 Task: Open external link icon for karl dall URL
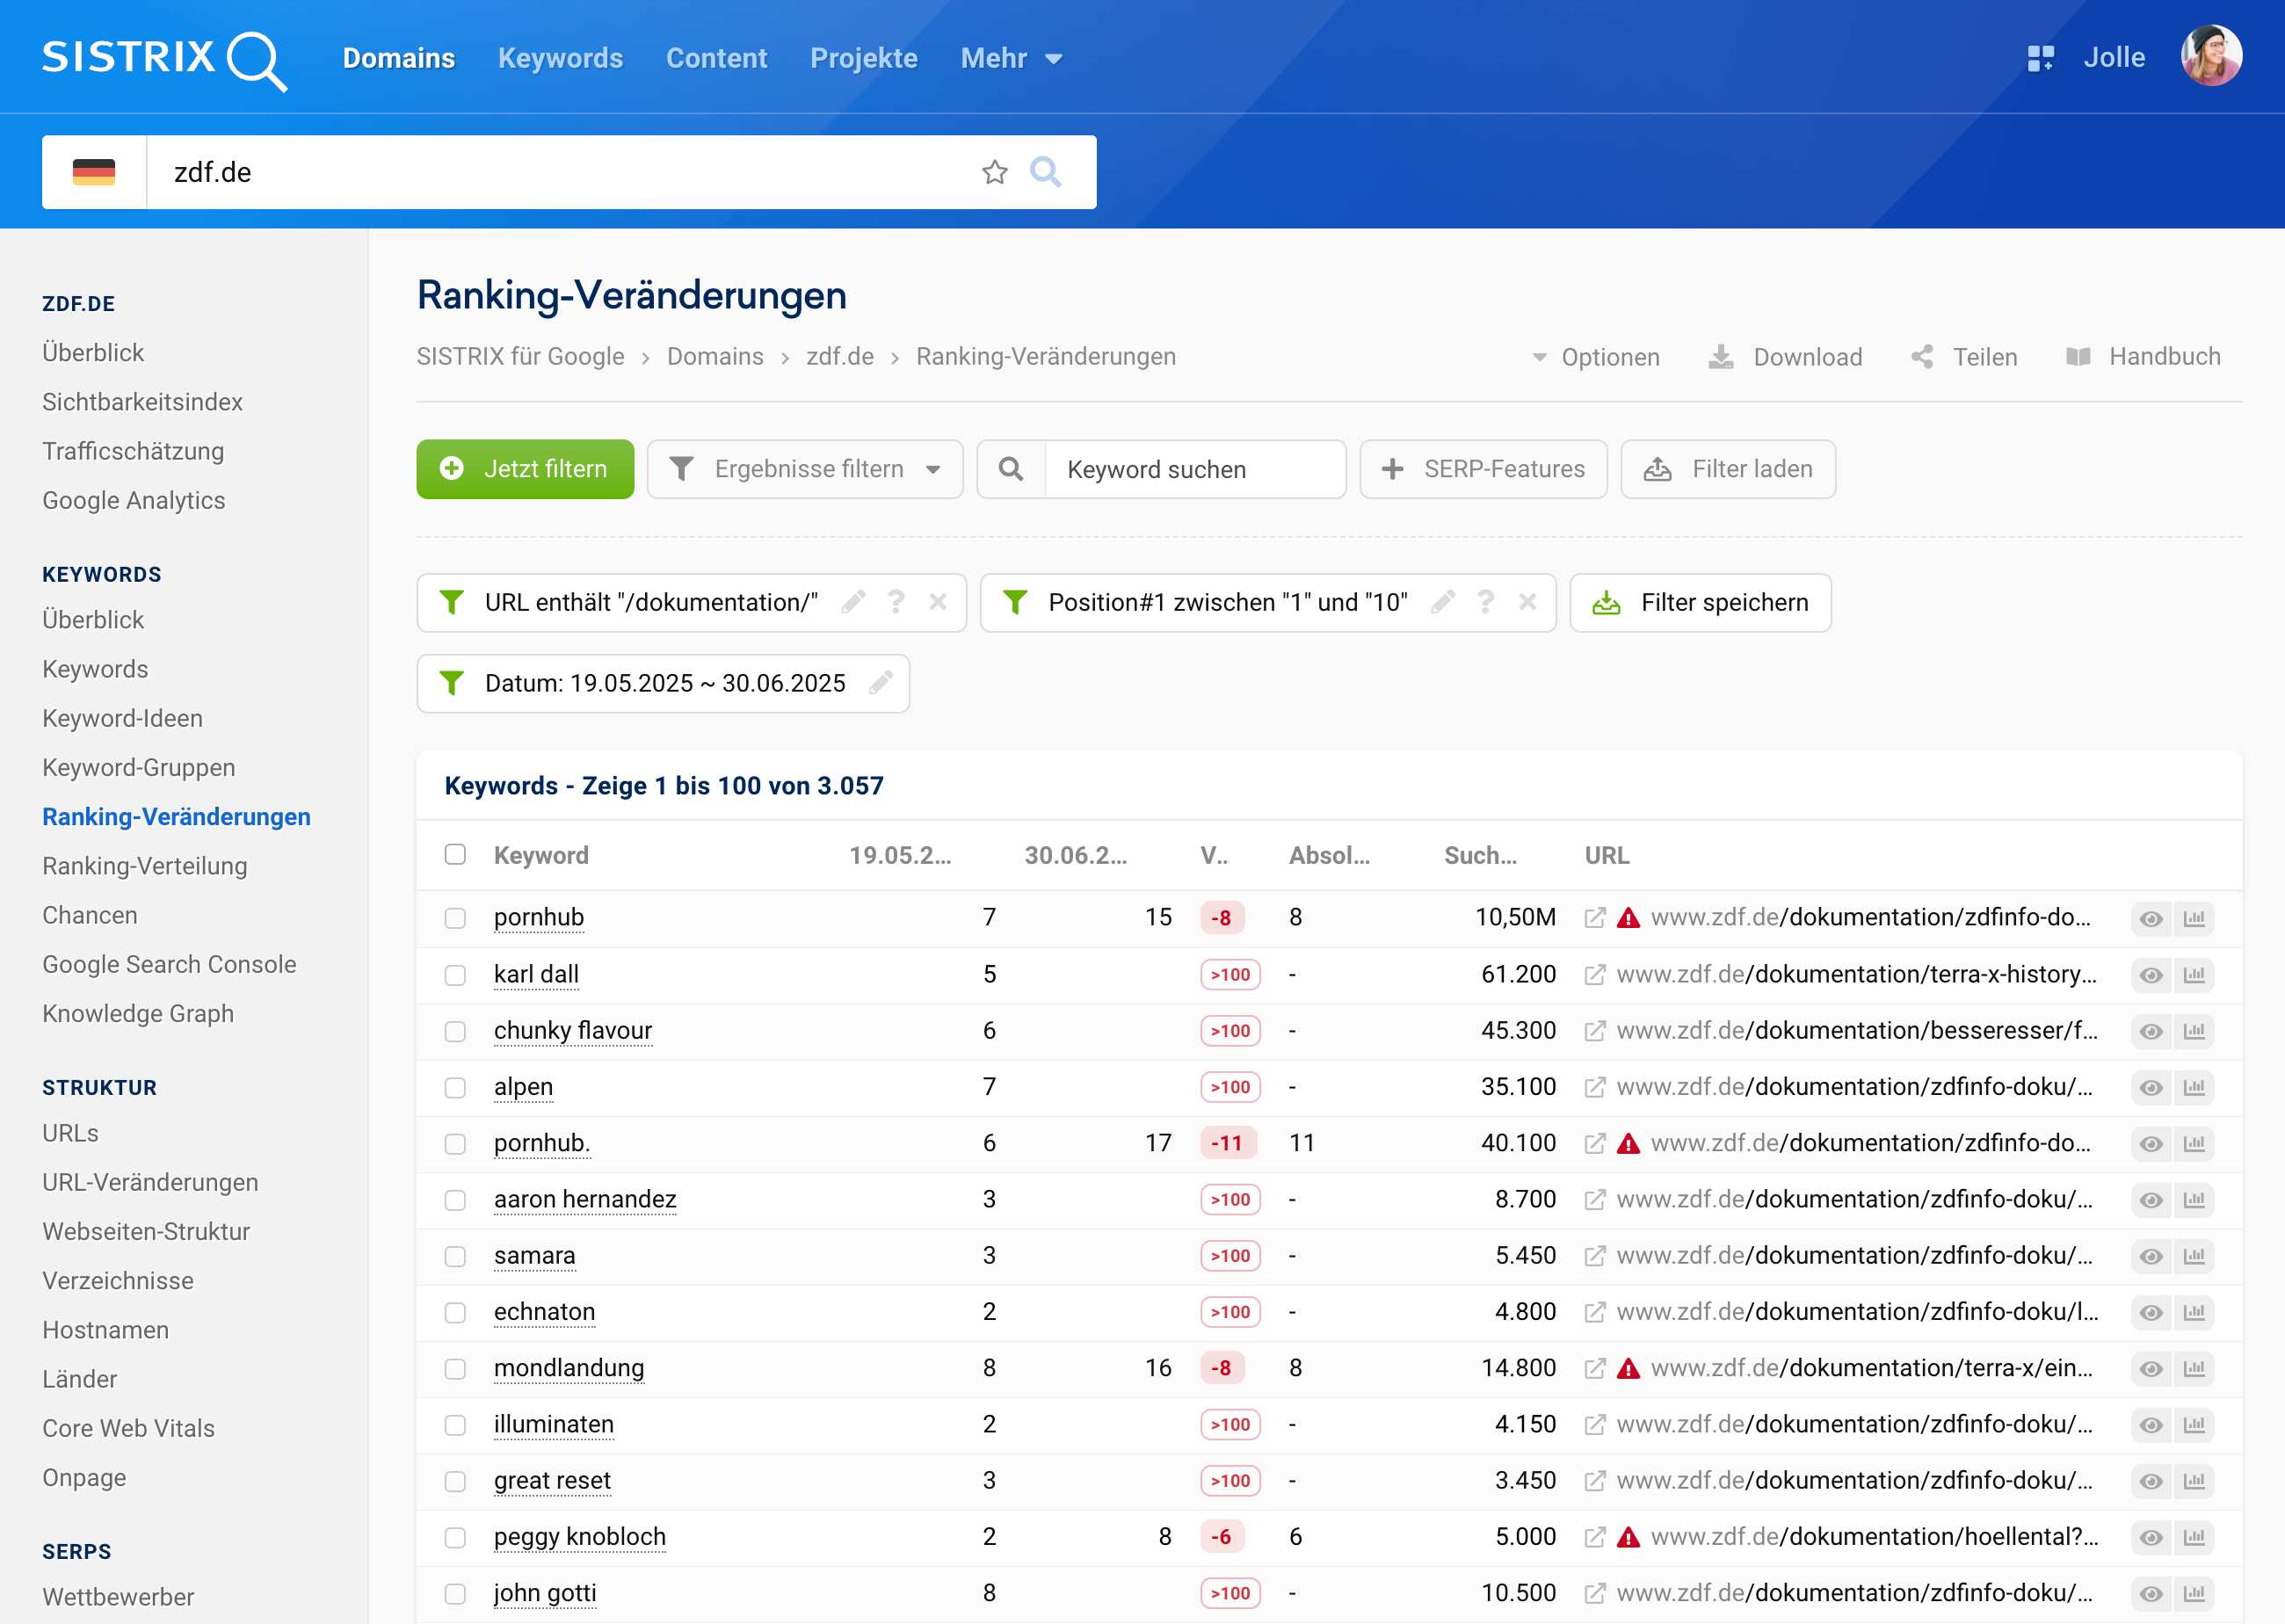pyautogui.click(x=1595, y=974)
